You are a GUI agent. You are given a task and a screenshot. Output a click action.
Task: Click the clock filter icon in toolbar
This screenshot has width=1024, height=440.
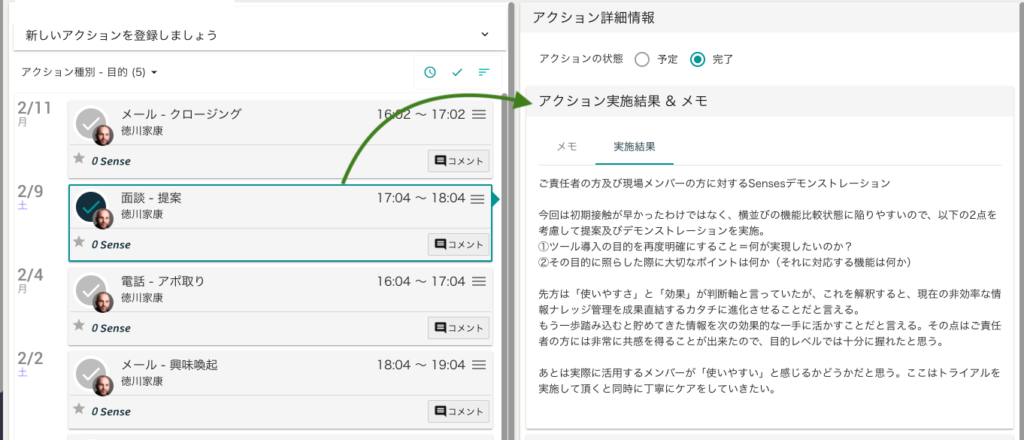pyautogui.click(x=430, y=72)
